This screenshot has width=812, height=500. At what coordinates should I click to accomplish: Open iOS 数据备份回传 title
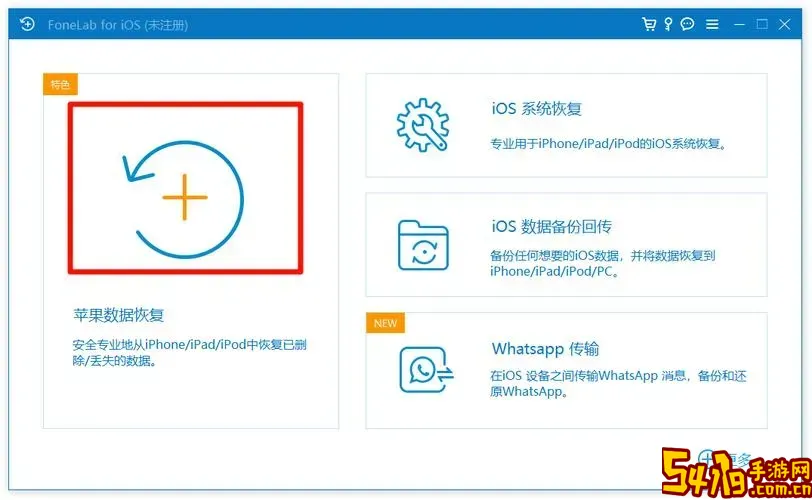click(x=552, y=227)
